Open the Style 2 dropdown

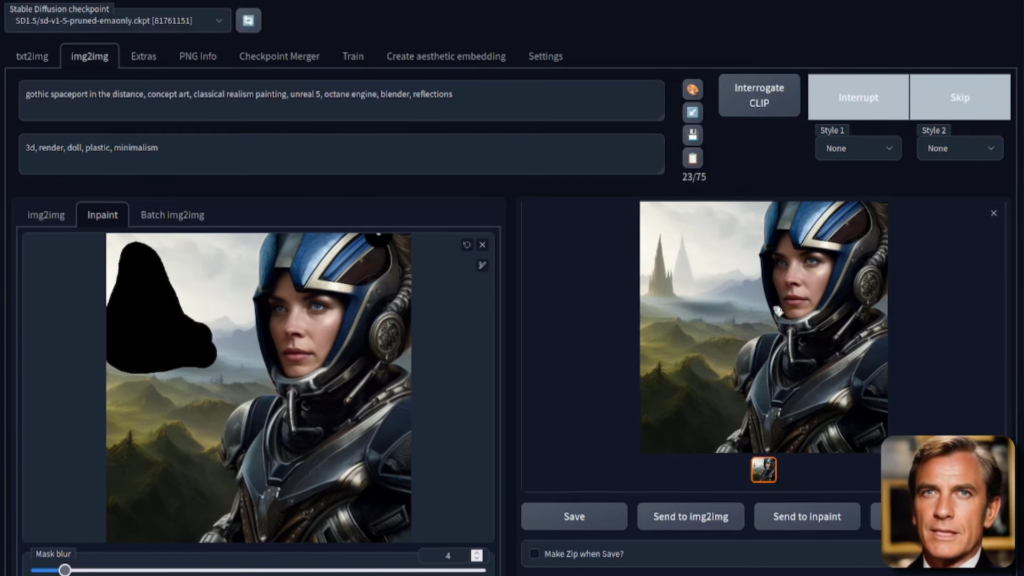click(958, 147)
